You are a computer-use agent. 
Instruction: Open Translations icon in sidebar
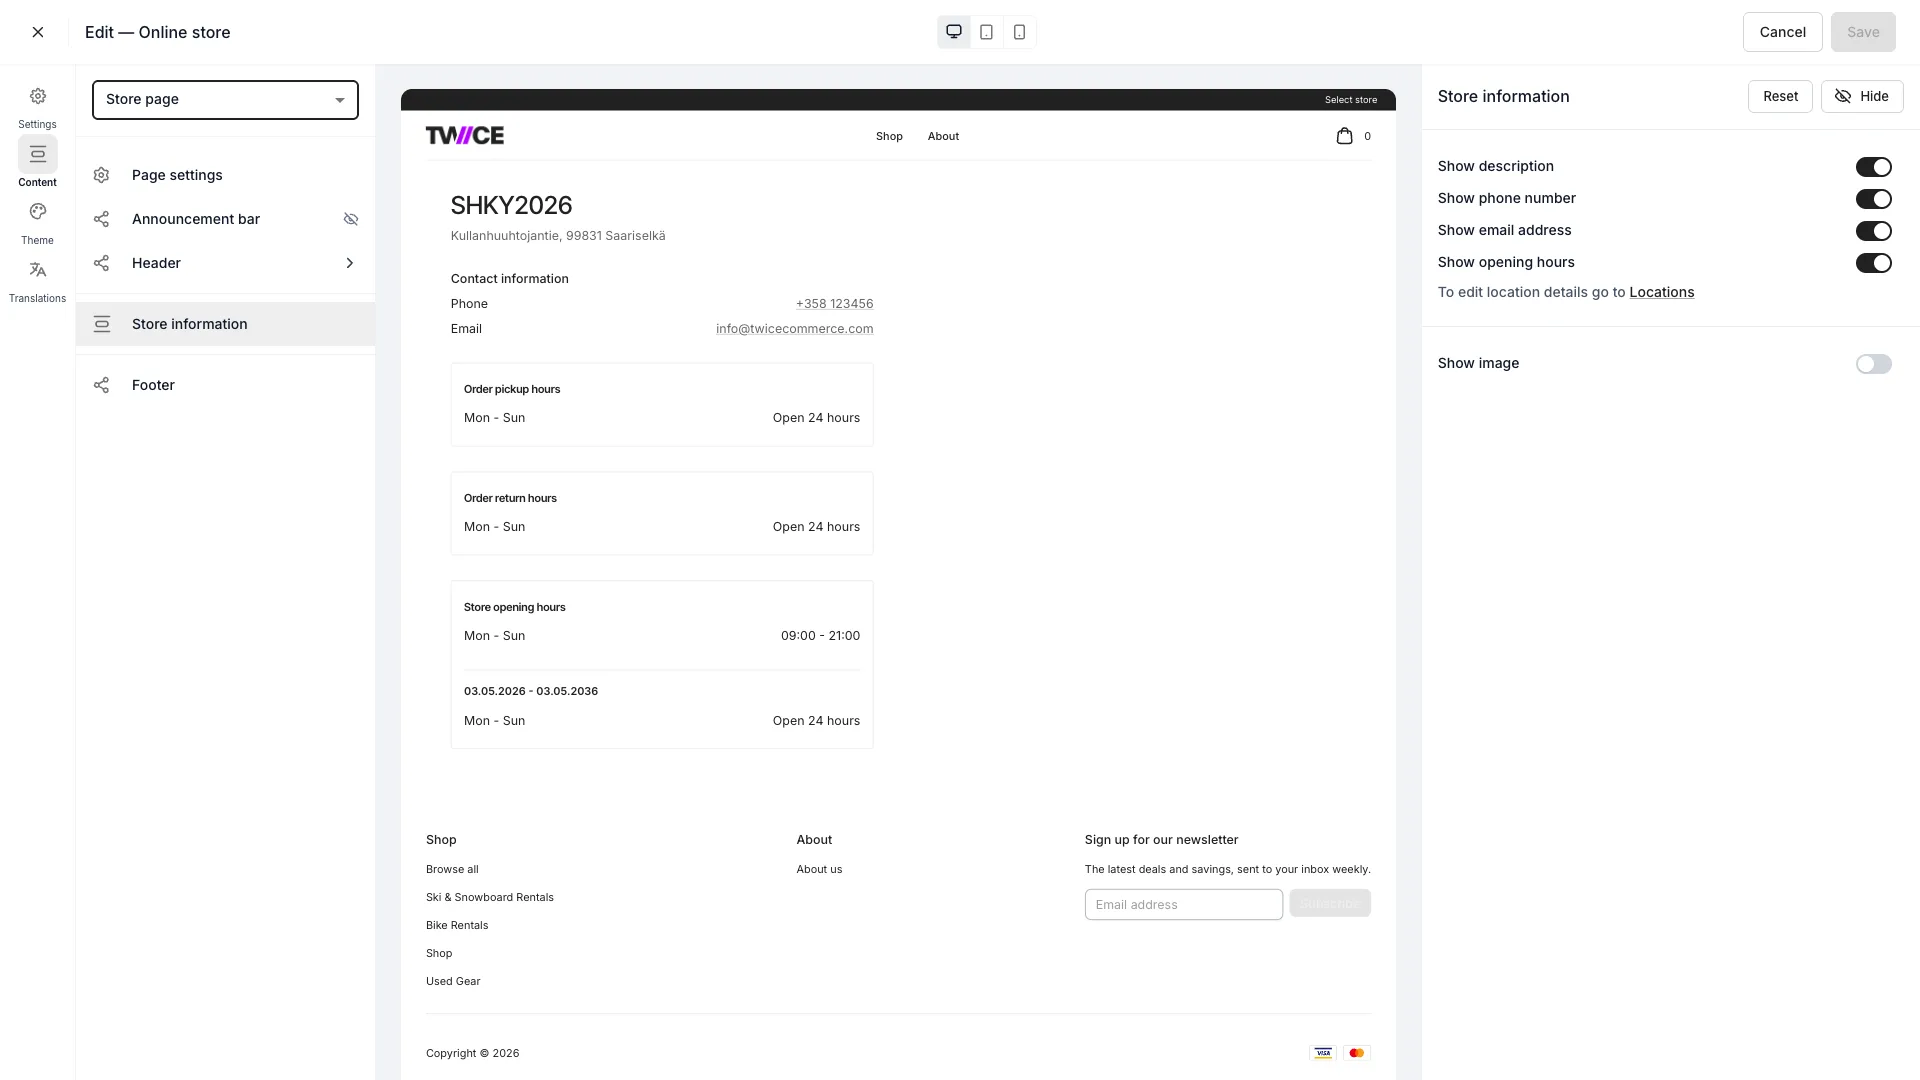click(x=38, y=270)
